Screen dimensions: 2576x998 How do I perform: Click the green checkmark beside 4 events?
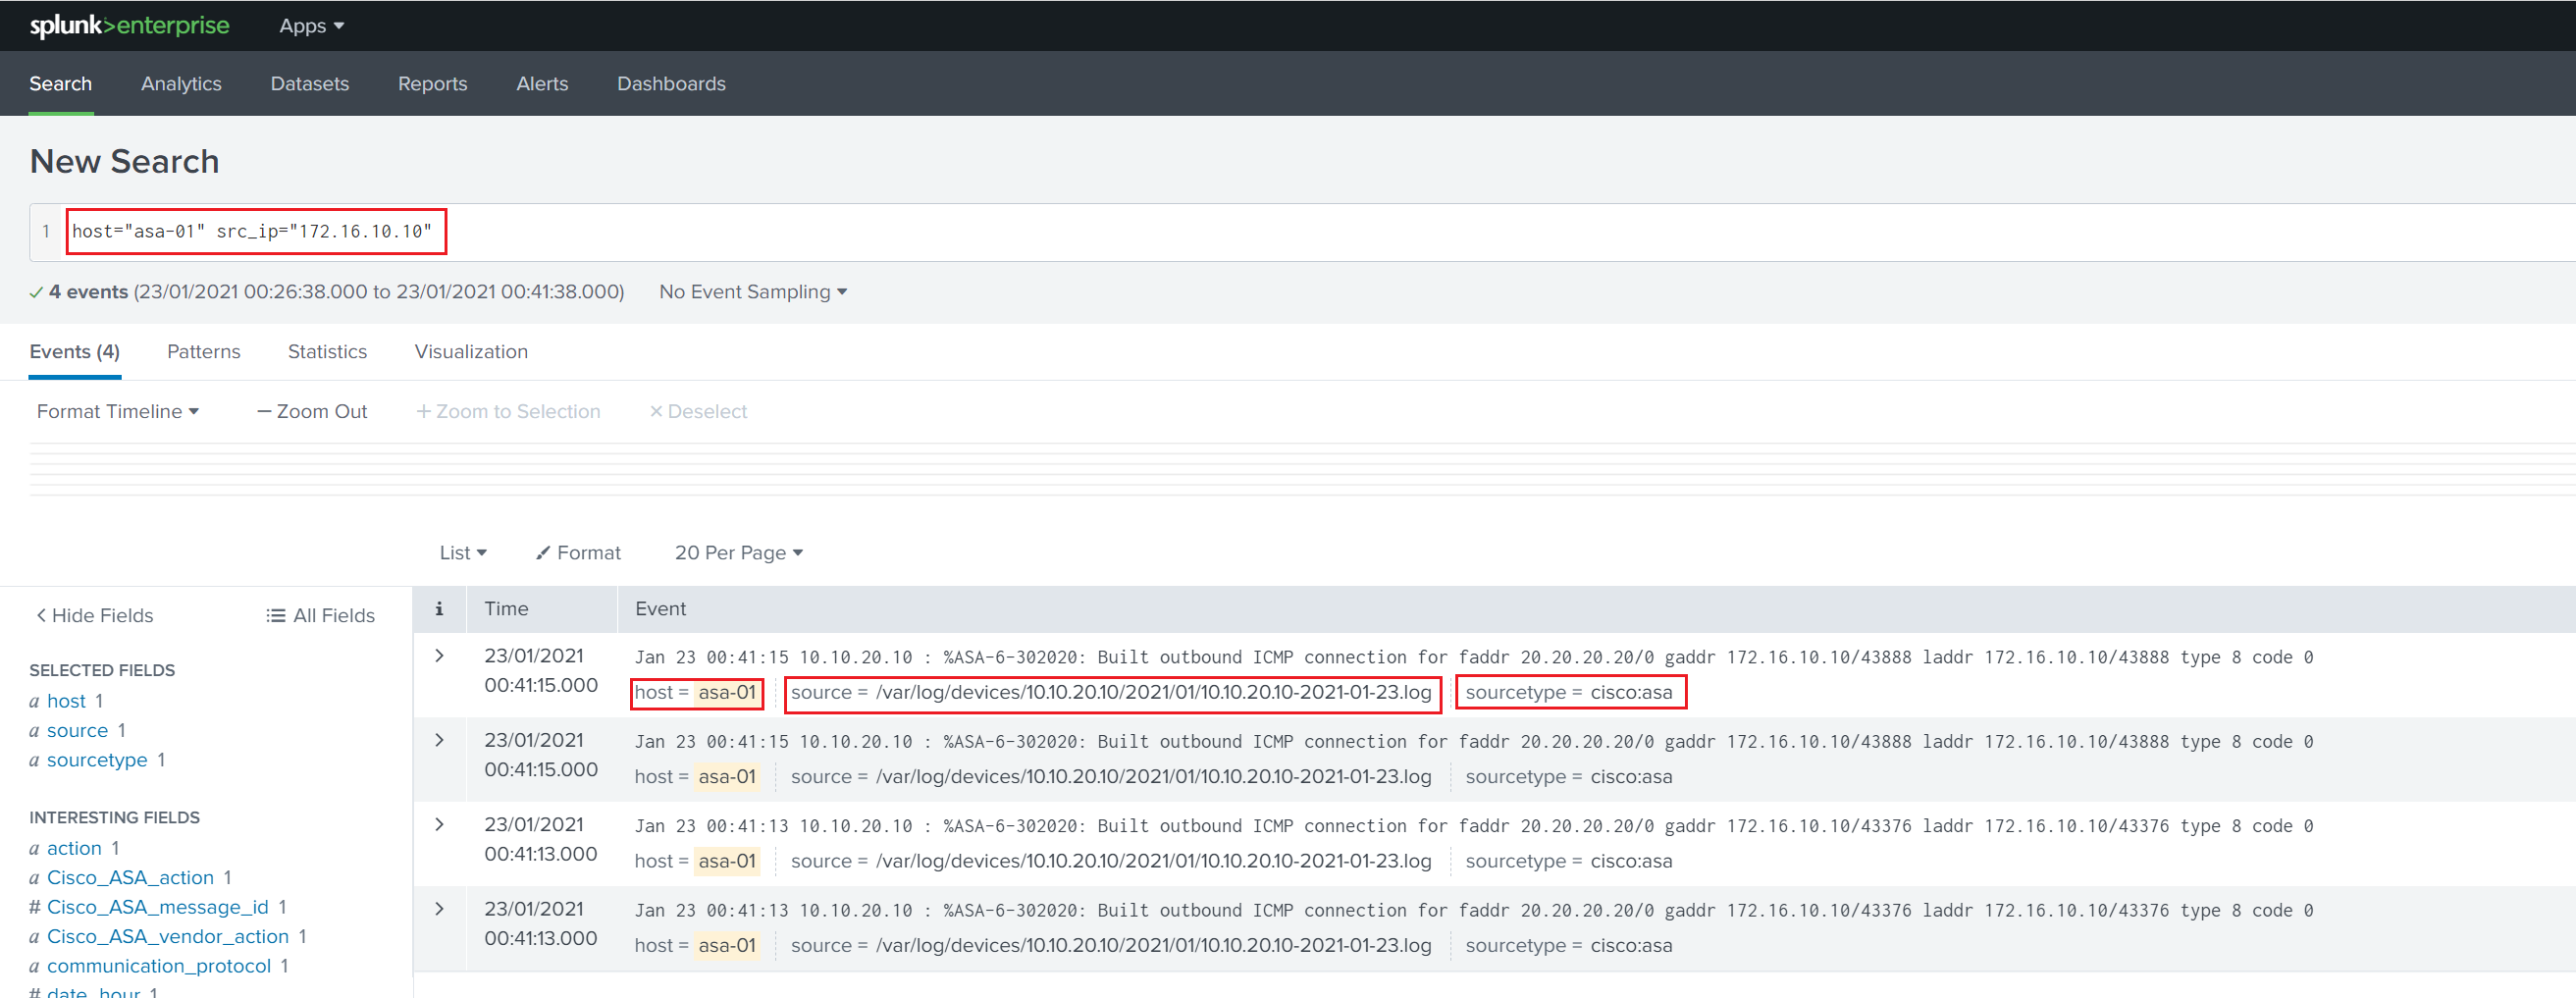click(x=36, y=291)
